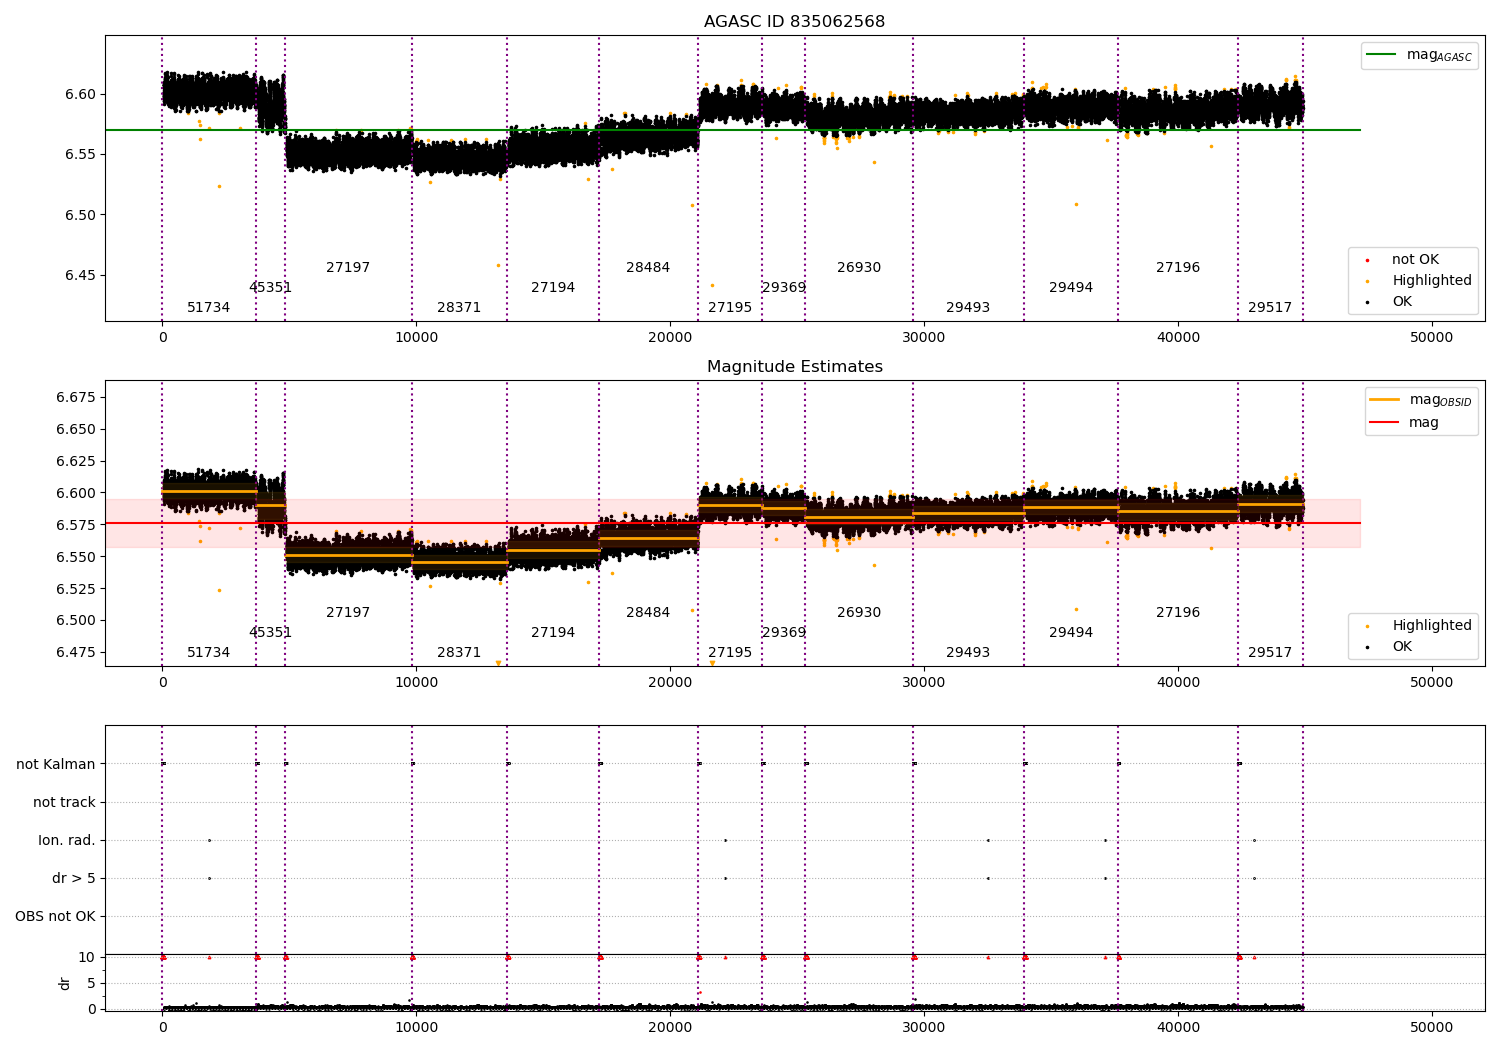Click 'OK' entry in the middle panel's lower legend
This screenshot has width=1500, height=1050.
[1402, 647]
